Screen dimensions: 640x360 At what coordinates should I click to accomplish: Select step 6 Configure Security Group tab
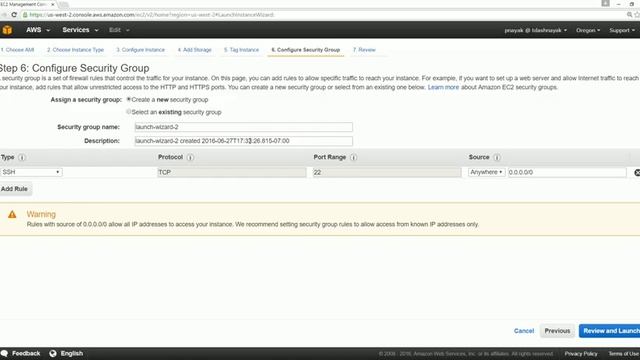tap(306, 50)
